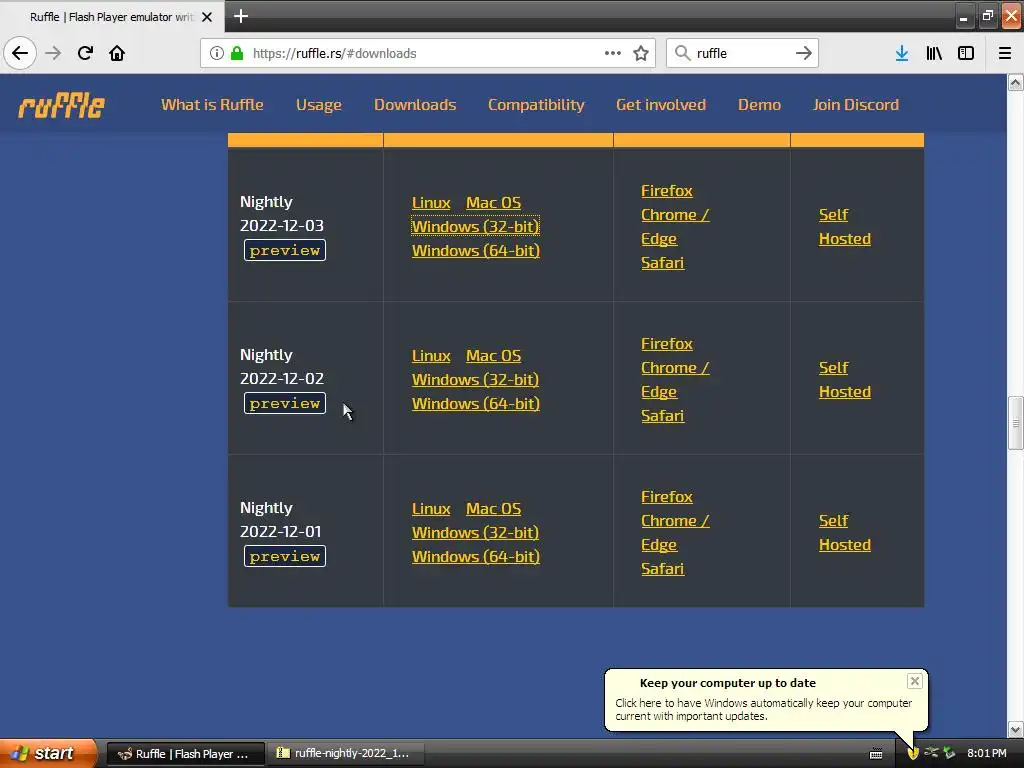Open the Demo nav link
The width and height of the screenshot is (1024, 768).
759,104
